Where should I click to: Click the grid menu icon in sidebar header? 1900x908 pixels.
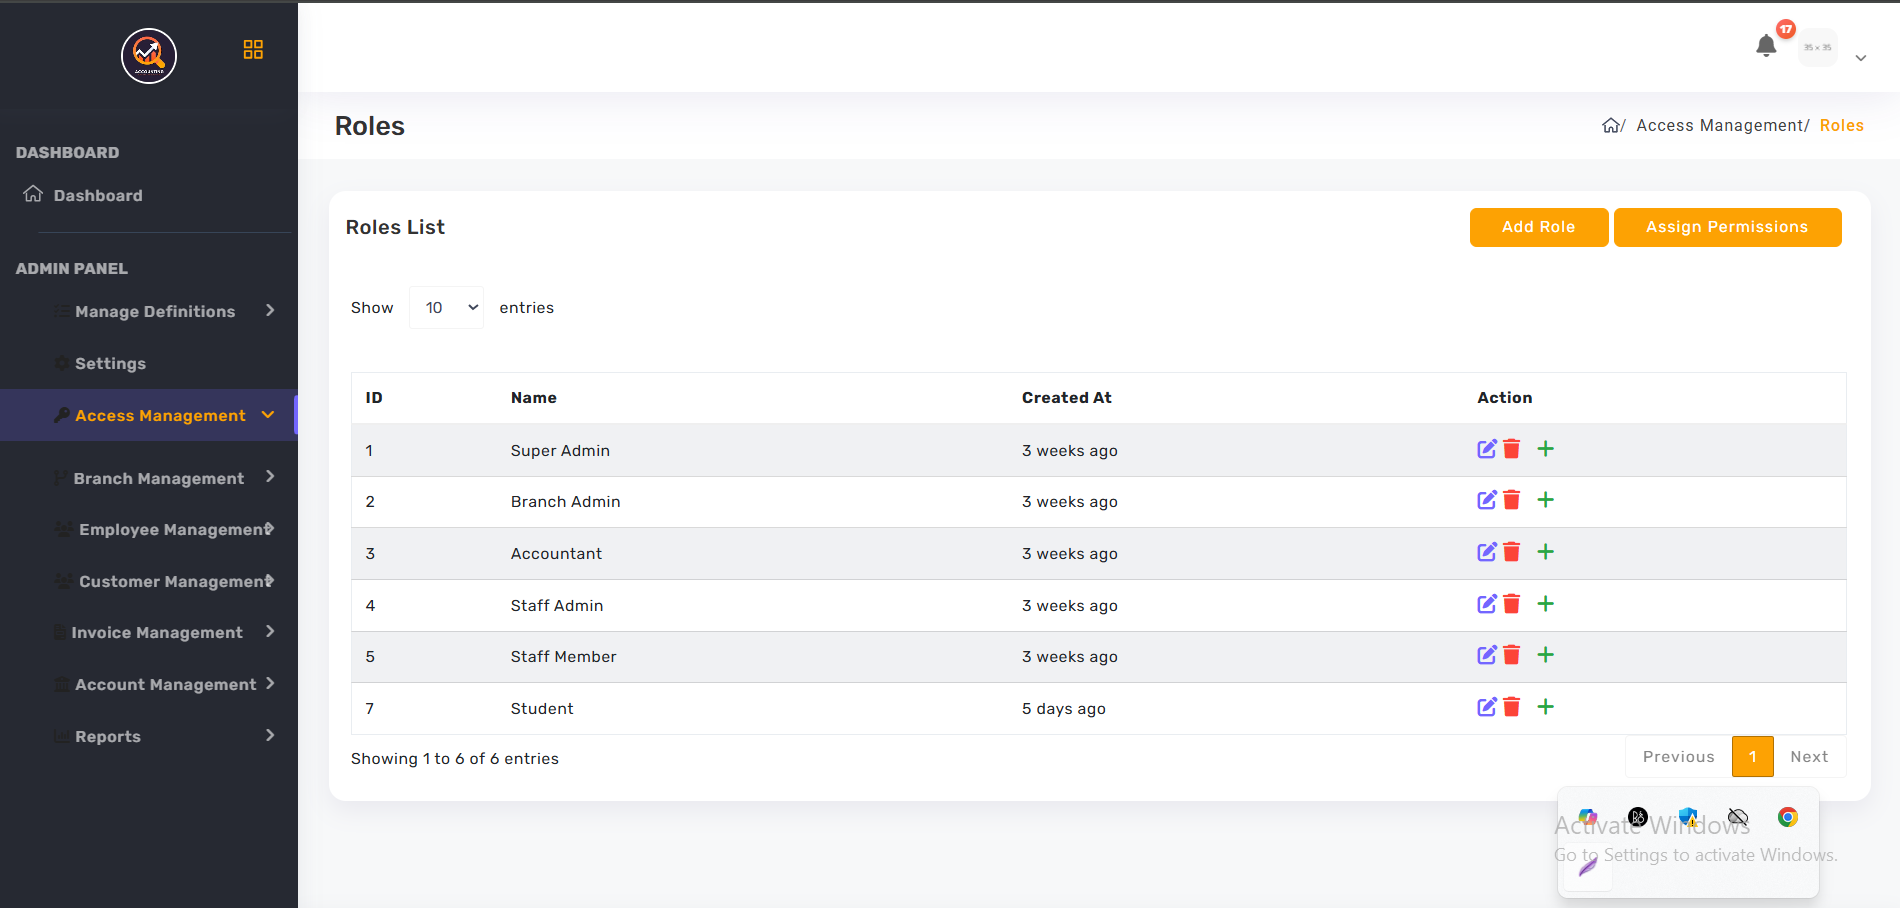click(x=253, y=50)
